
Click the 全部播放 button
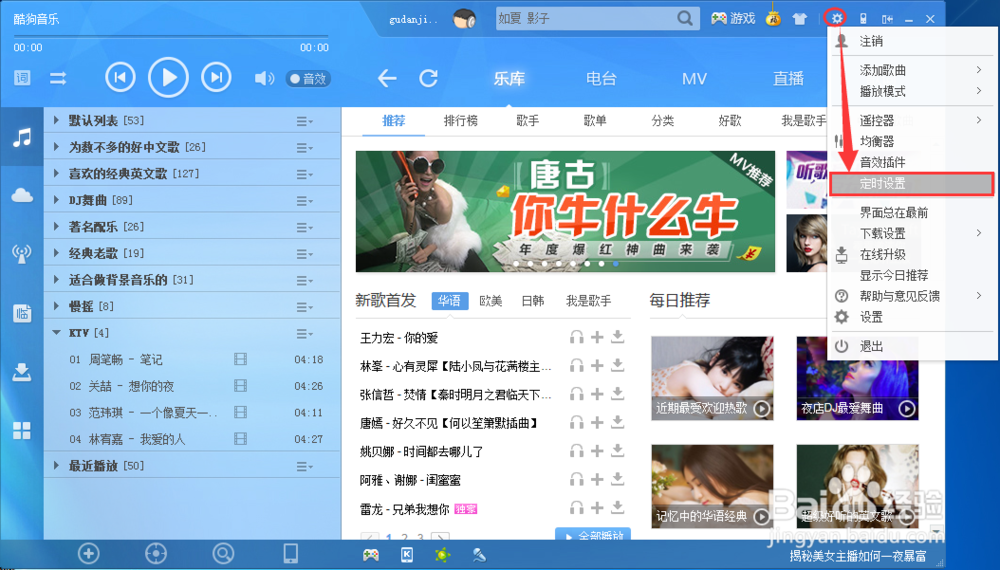point(593,534)
